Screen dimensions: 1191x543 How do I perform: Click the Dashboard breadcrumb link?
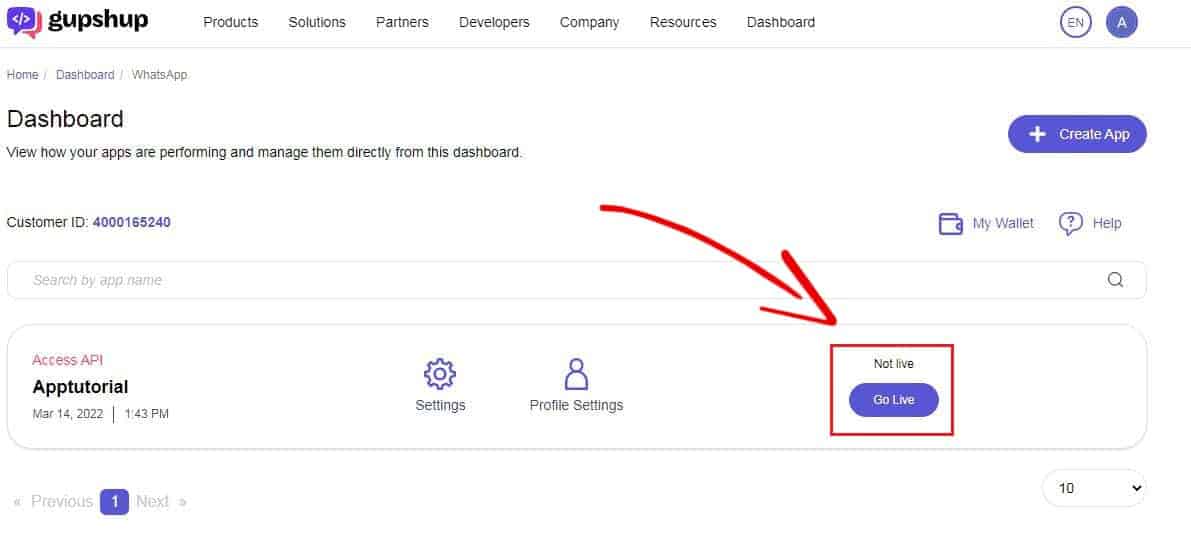(x=85, y=74)
